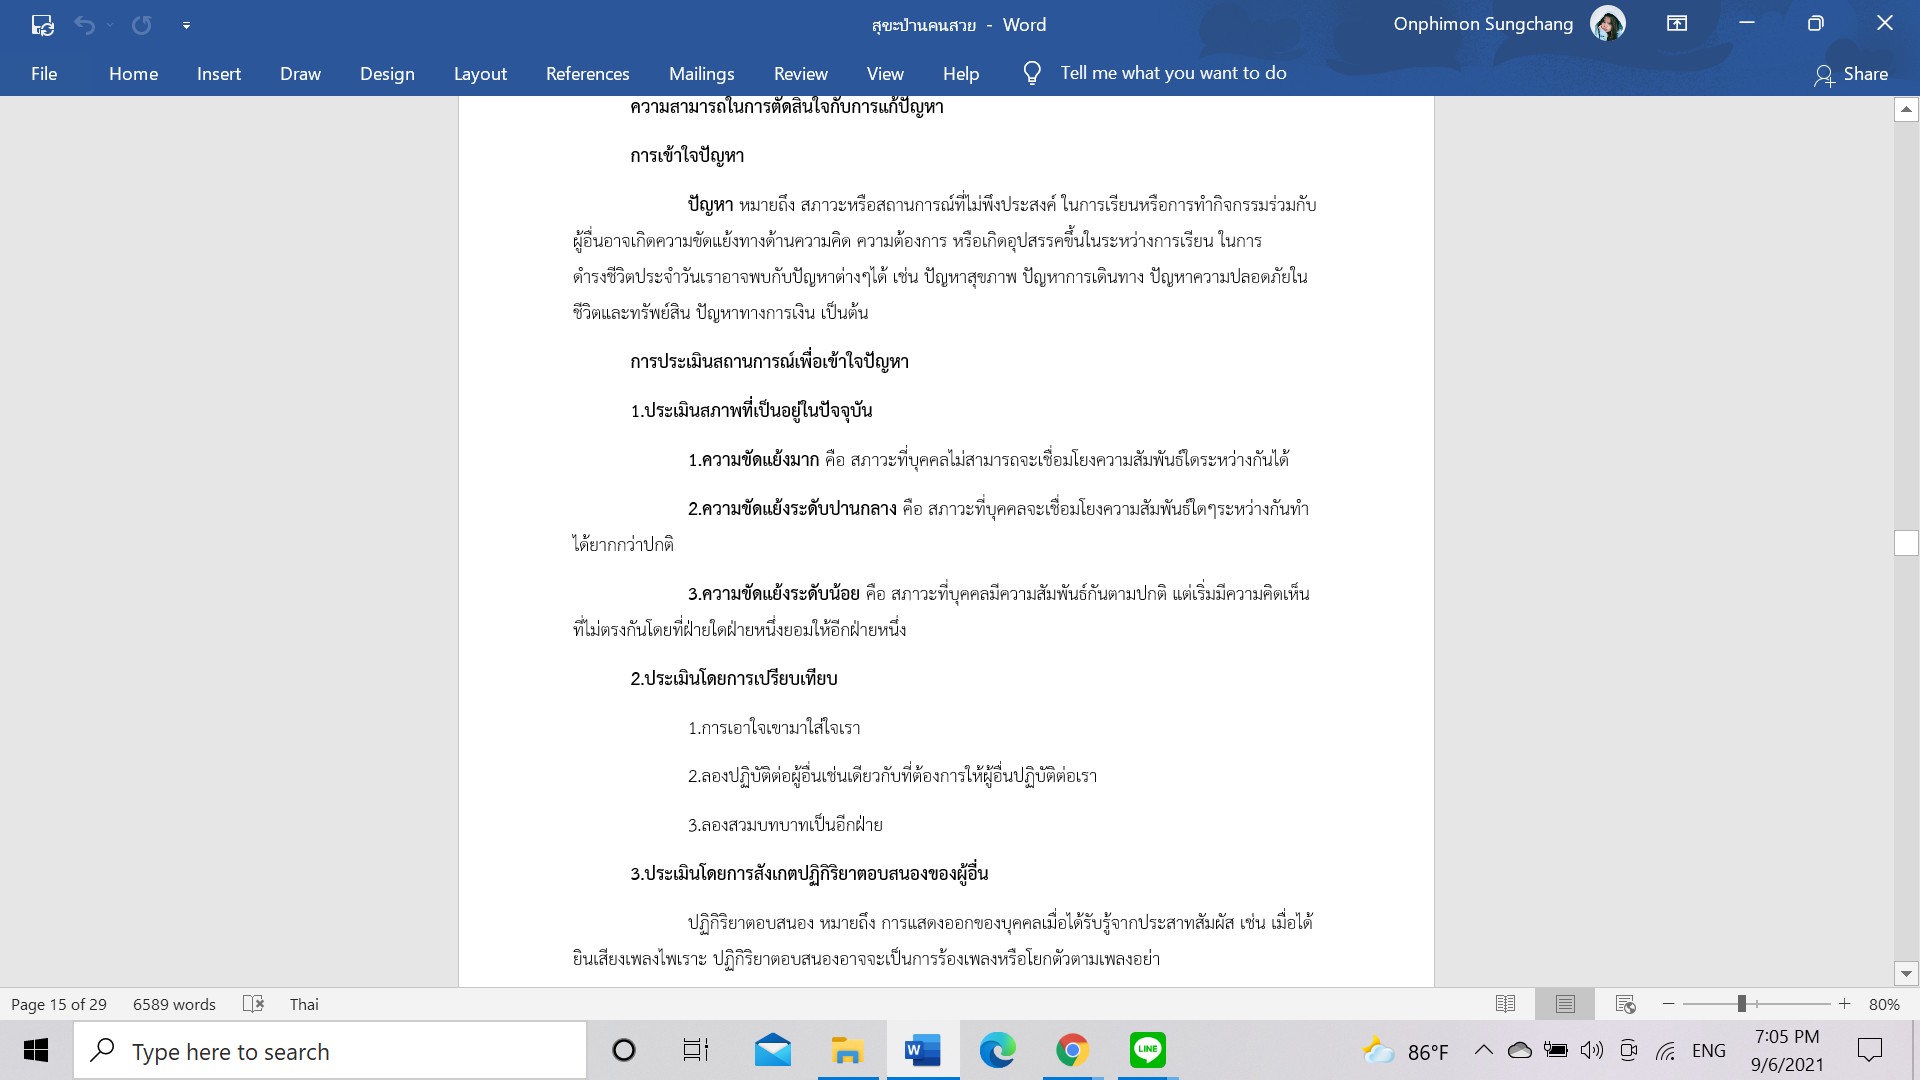Viewport: 1920px width, 1080px height.
Task: Expand Customize Quick Access Toolbar dropdown
Action: click(x=186, y=25)
